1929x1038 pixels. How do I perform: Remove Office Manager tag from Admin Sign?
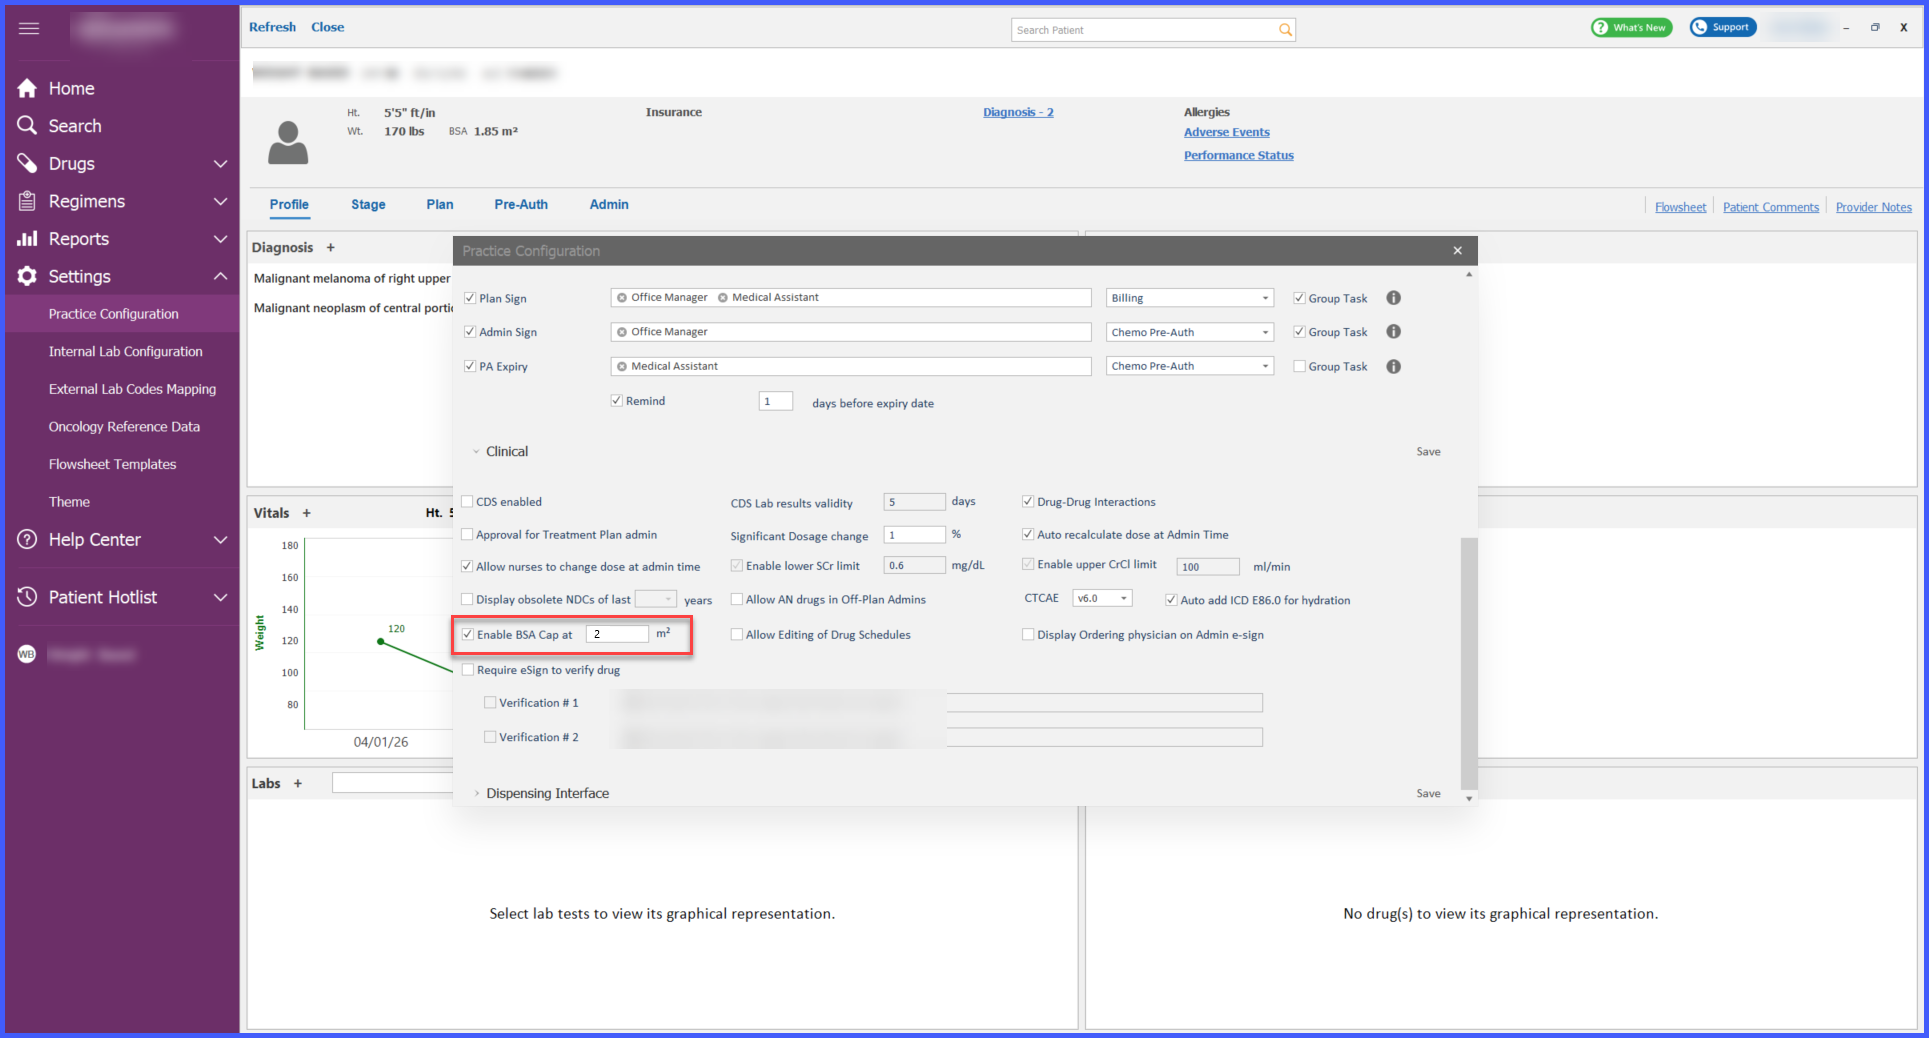coord(622,332)
